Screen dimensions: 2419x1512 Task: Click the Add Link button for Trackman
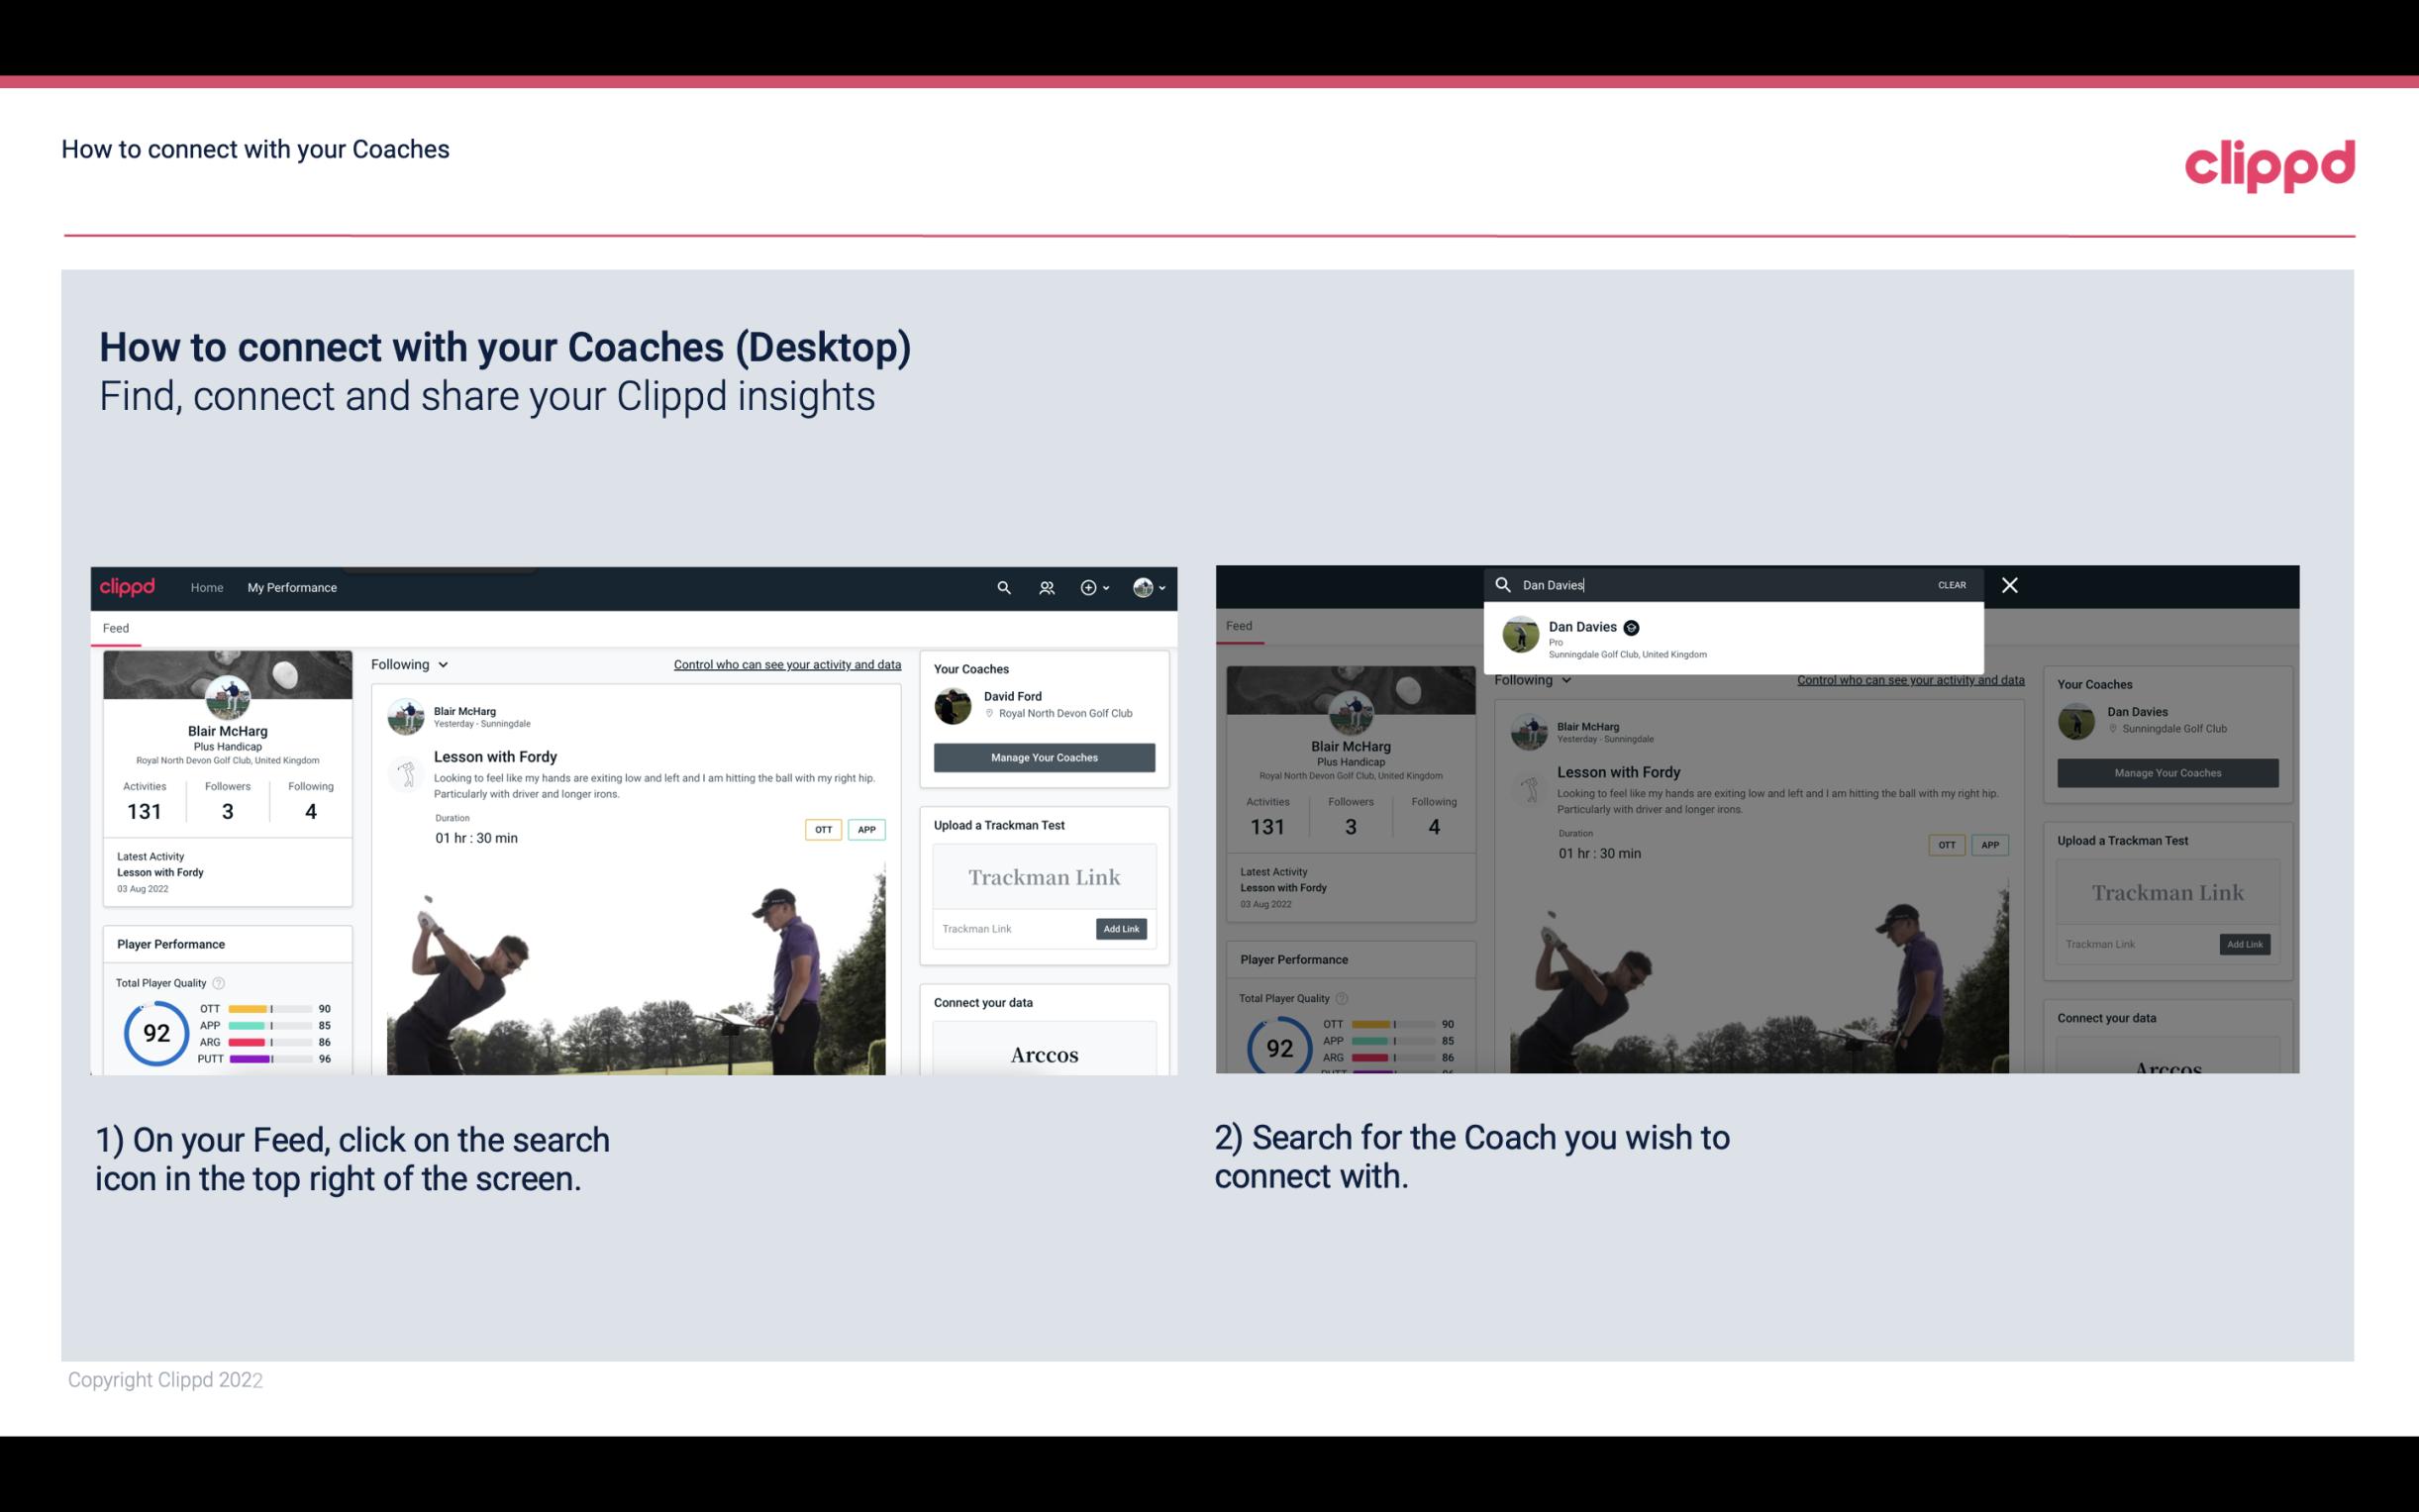tap(1122, 929)
